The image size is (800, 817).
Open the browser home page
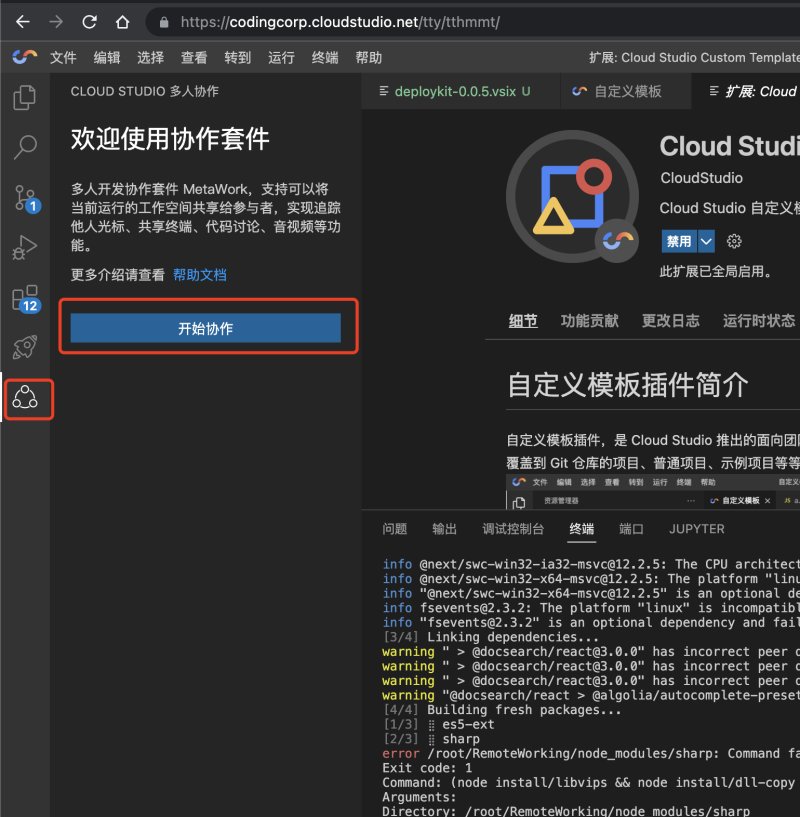122,22
